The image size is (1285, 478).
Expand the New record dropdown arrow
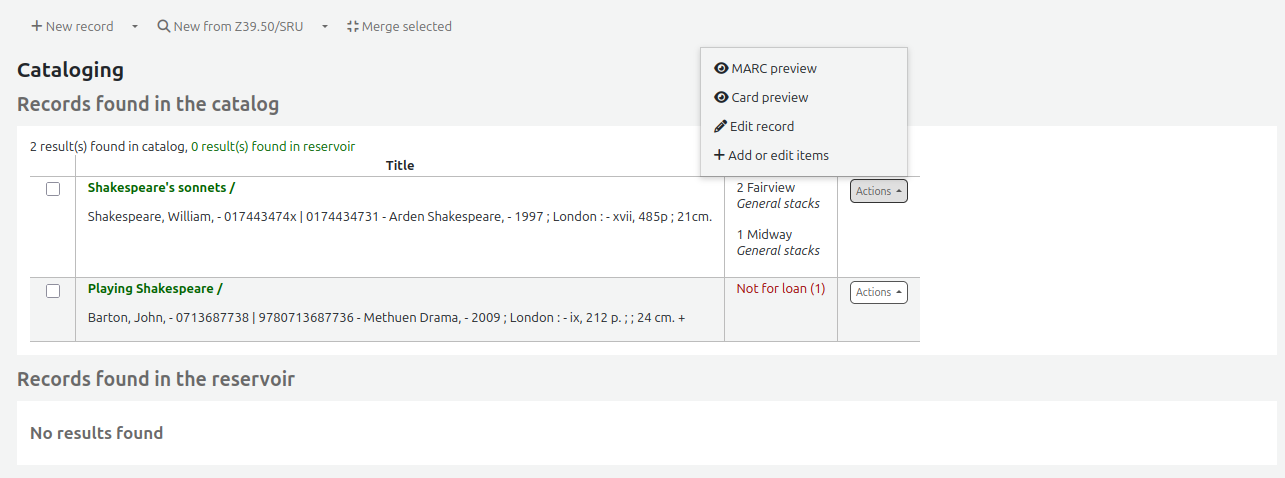coord(135,27)
